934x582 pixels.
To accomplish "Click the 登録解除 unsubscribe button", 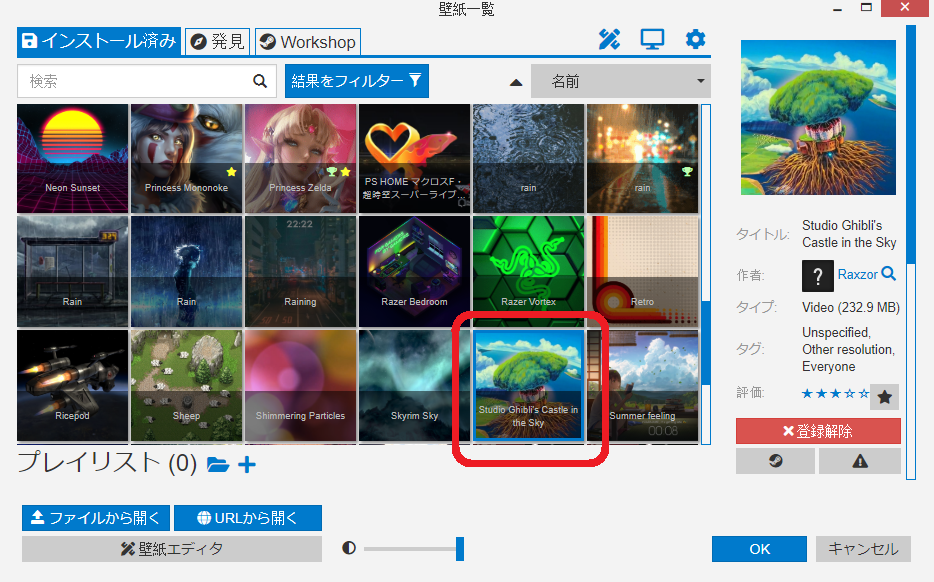I will [818, 431].
